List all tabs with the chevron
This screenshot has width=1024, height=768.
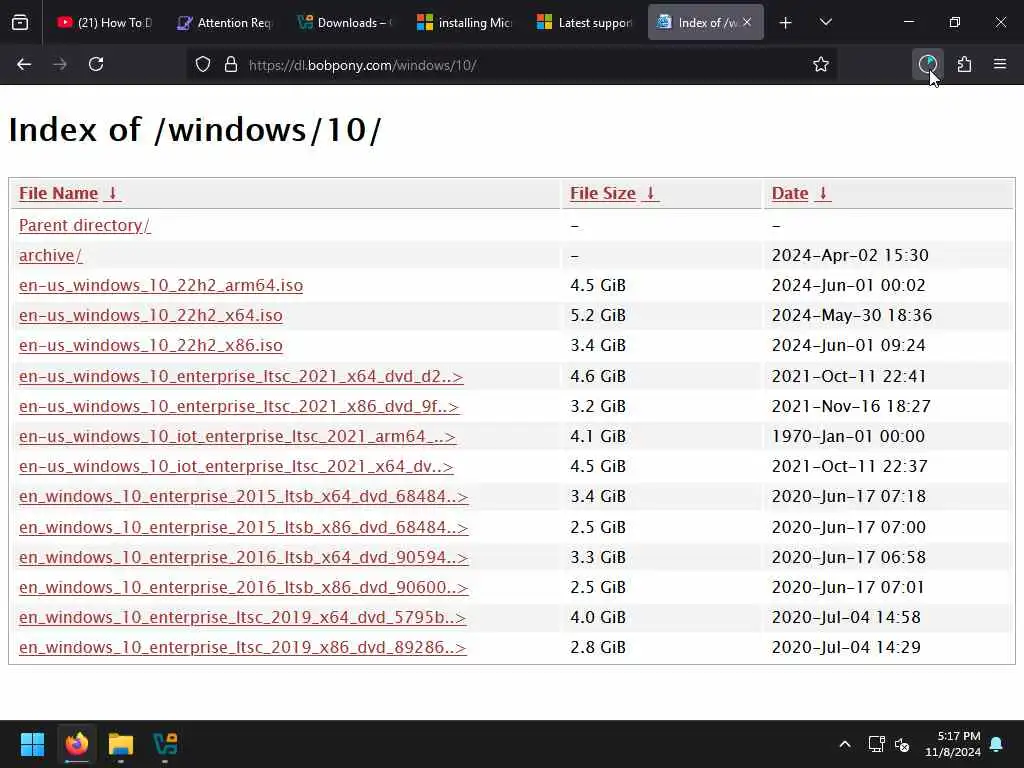coord(825,23)
